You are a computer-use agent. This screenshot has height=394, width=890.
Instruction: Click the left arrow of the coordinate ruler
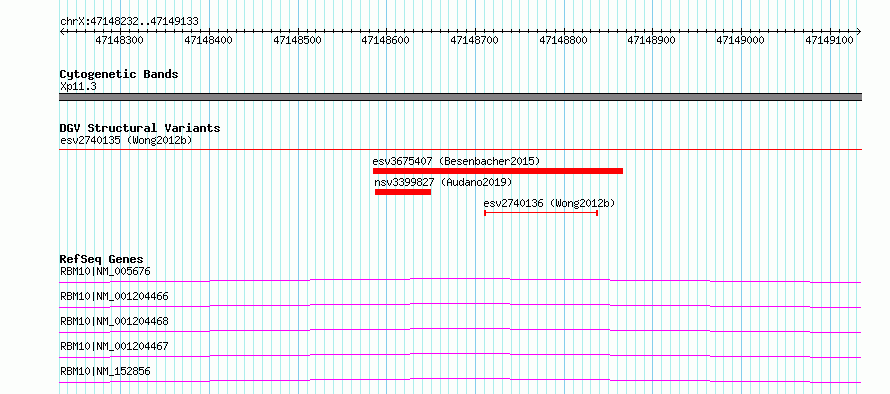pos(63,32)
